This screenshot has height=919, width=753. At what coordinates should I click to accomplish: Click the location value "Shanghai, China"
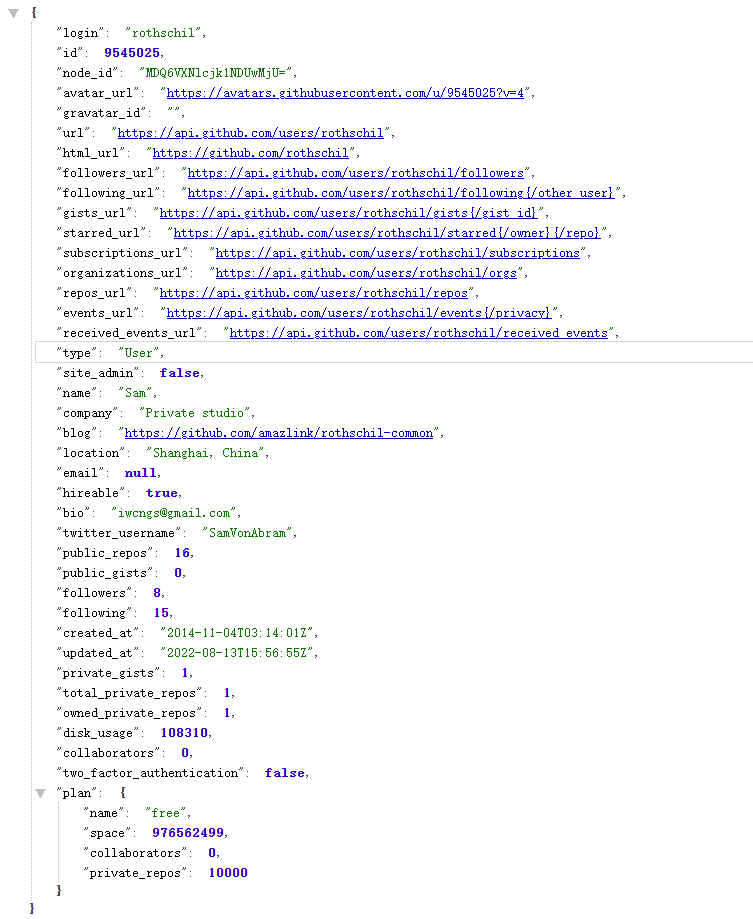tap(205, 452)
